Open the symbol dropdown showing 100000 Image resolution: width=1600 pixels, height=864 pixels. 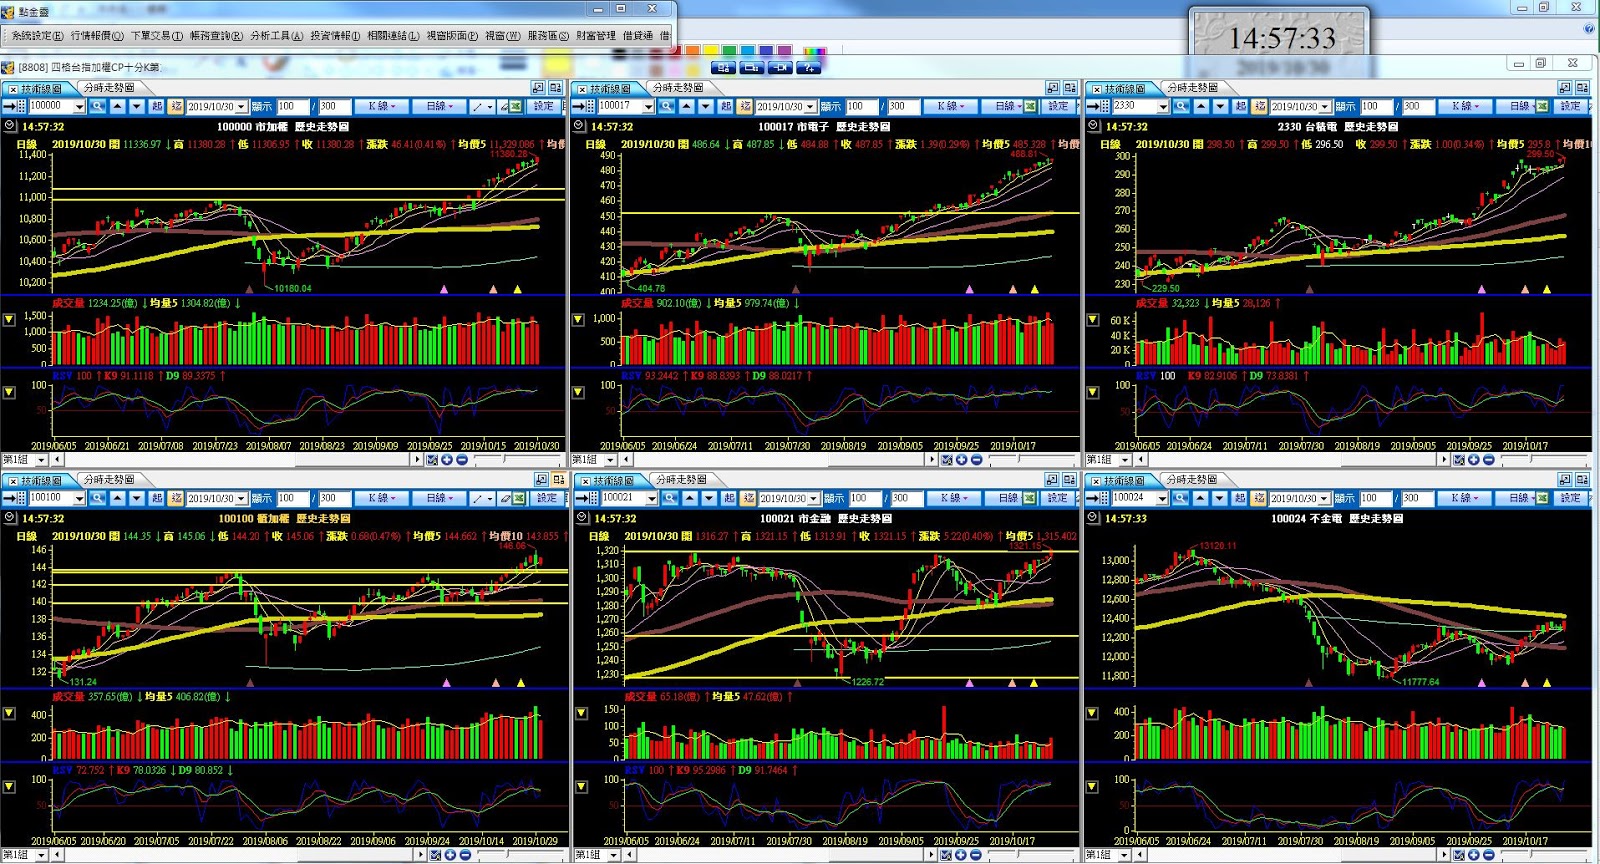coord(79,107)
